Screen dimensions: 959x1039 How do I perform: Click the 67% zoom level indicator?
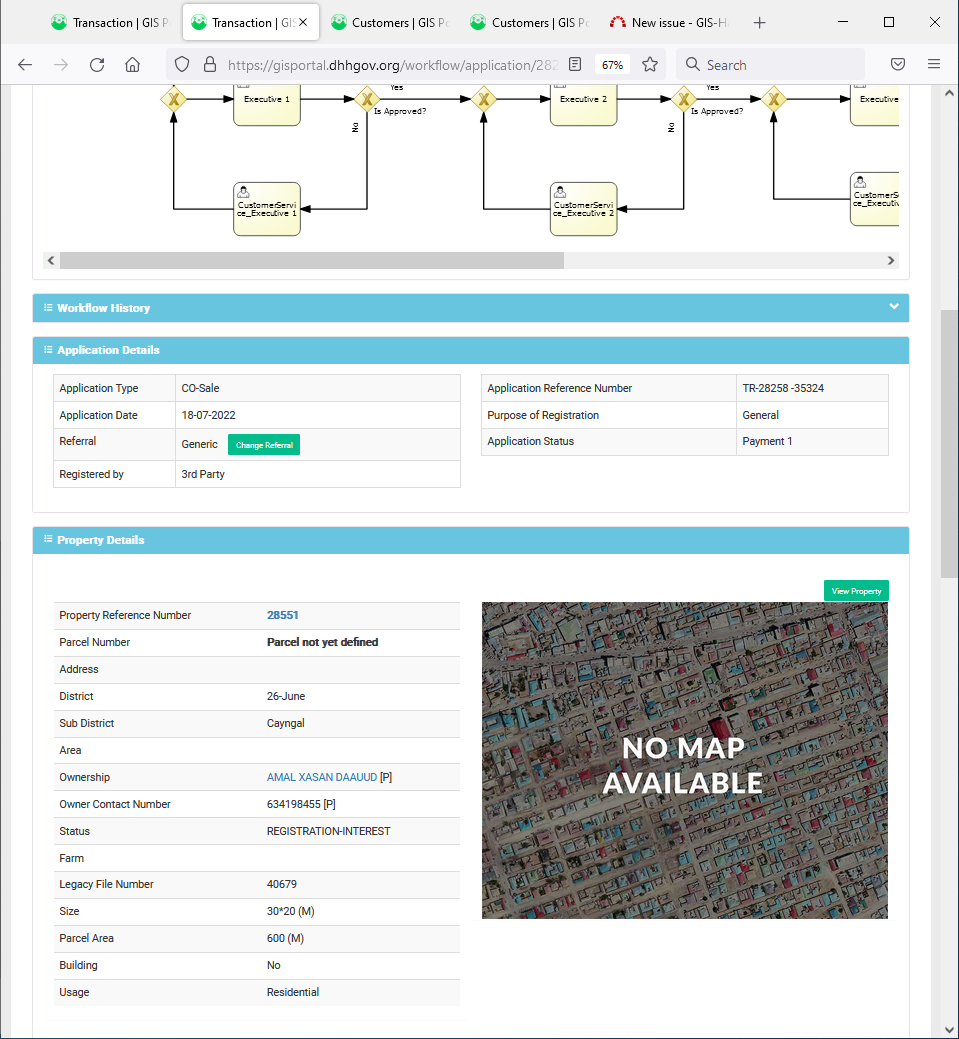(612, 65)
